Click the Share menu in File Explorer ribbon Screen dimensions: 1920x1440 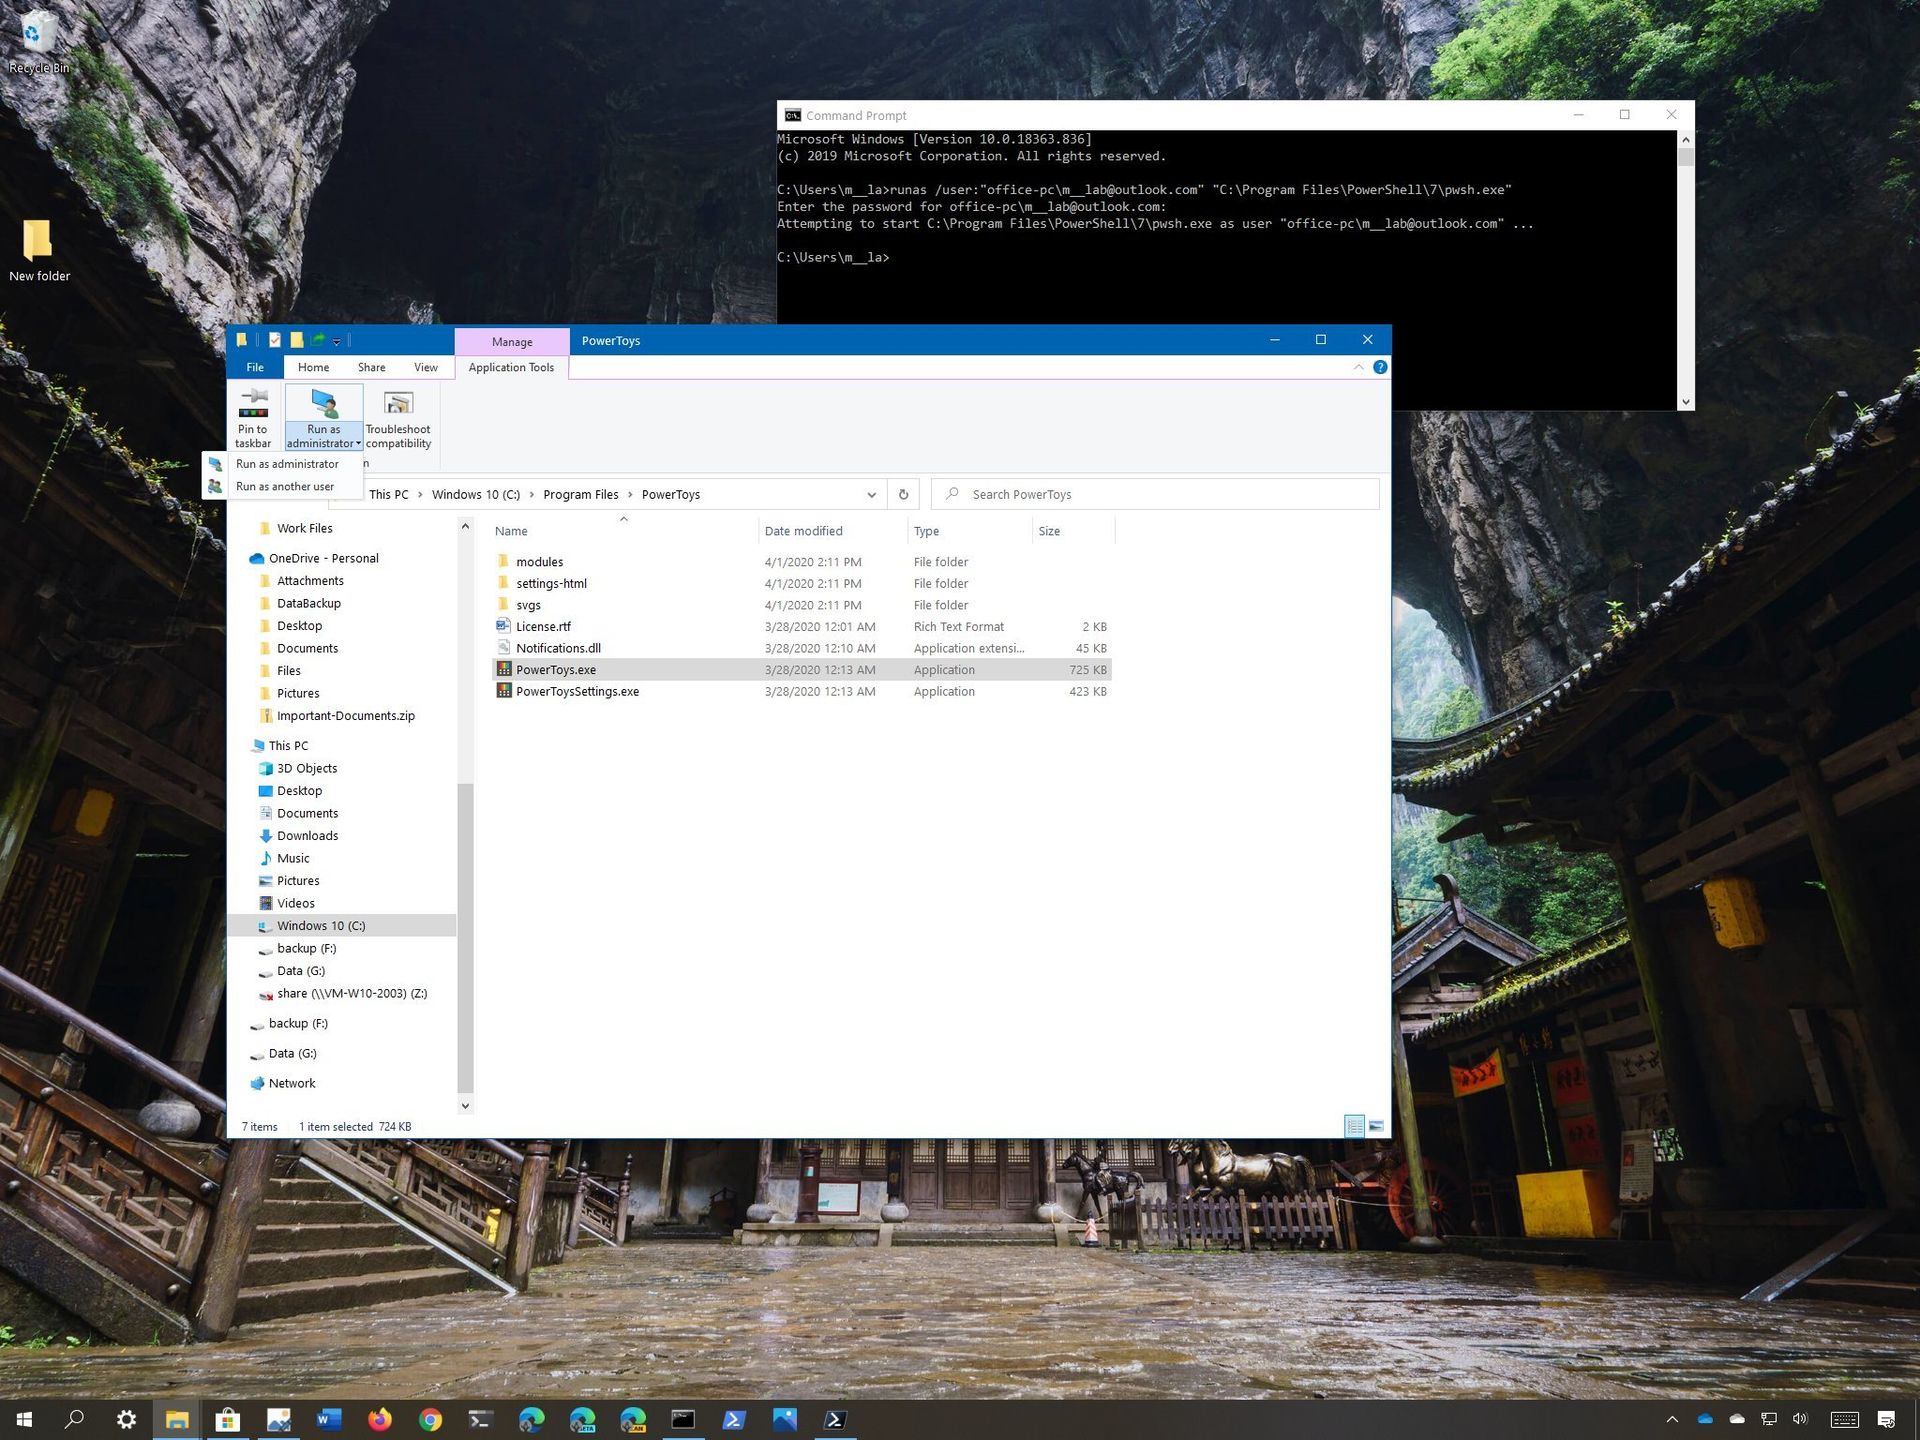(x=369, y=366)
